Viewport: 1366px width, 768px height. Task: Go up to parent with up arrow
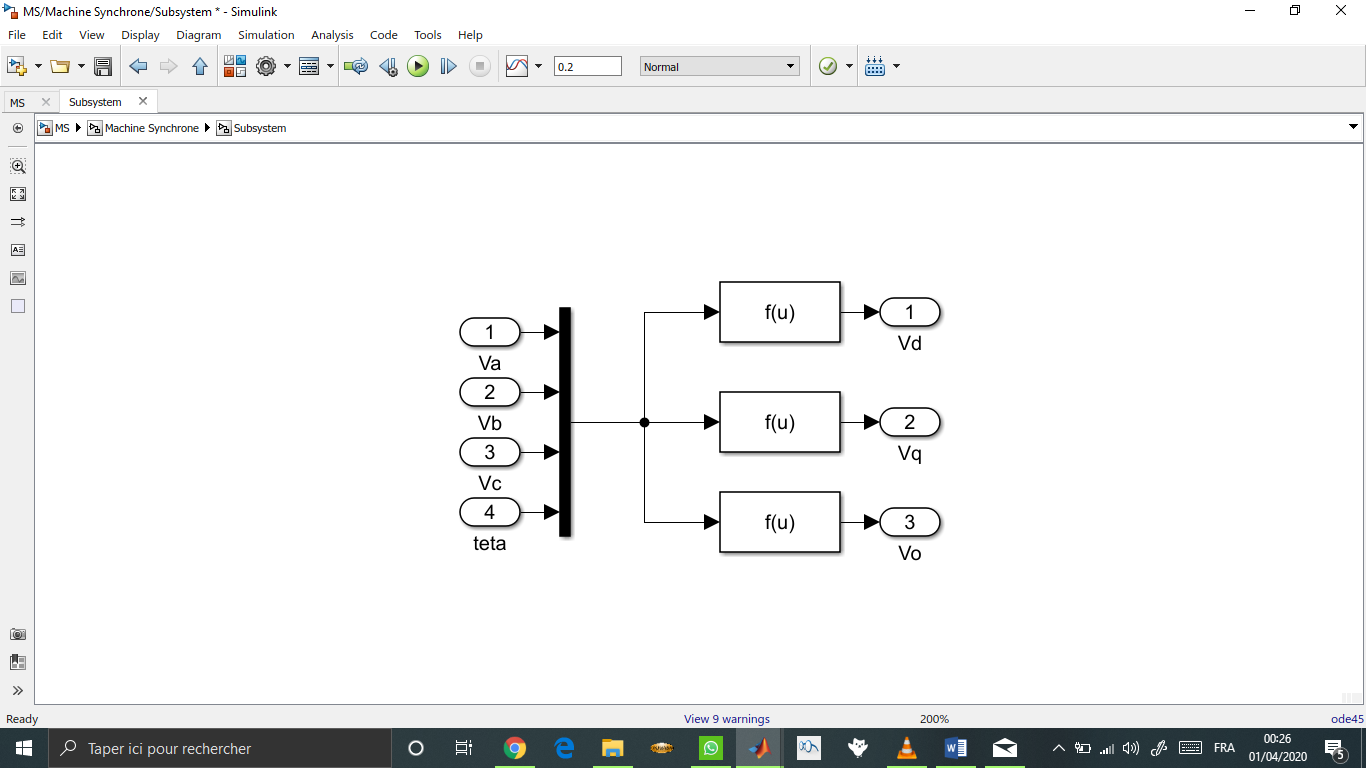[200, 66]
